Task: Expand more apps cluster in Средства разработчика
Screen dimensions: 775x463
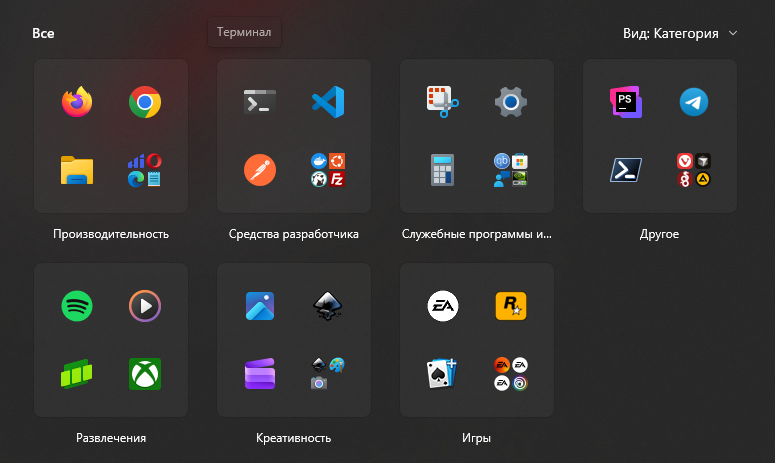Action: (x=328, y=170)
